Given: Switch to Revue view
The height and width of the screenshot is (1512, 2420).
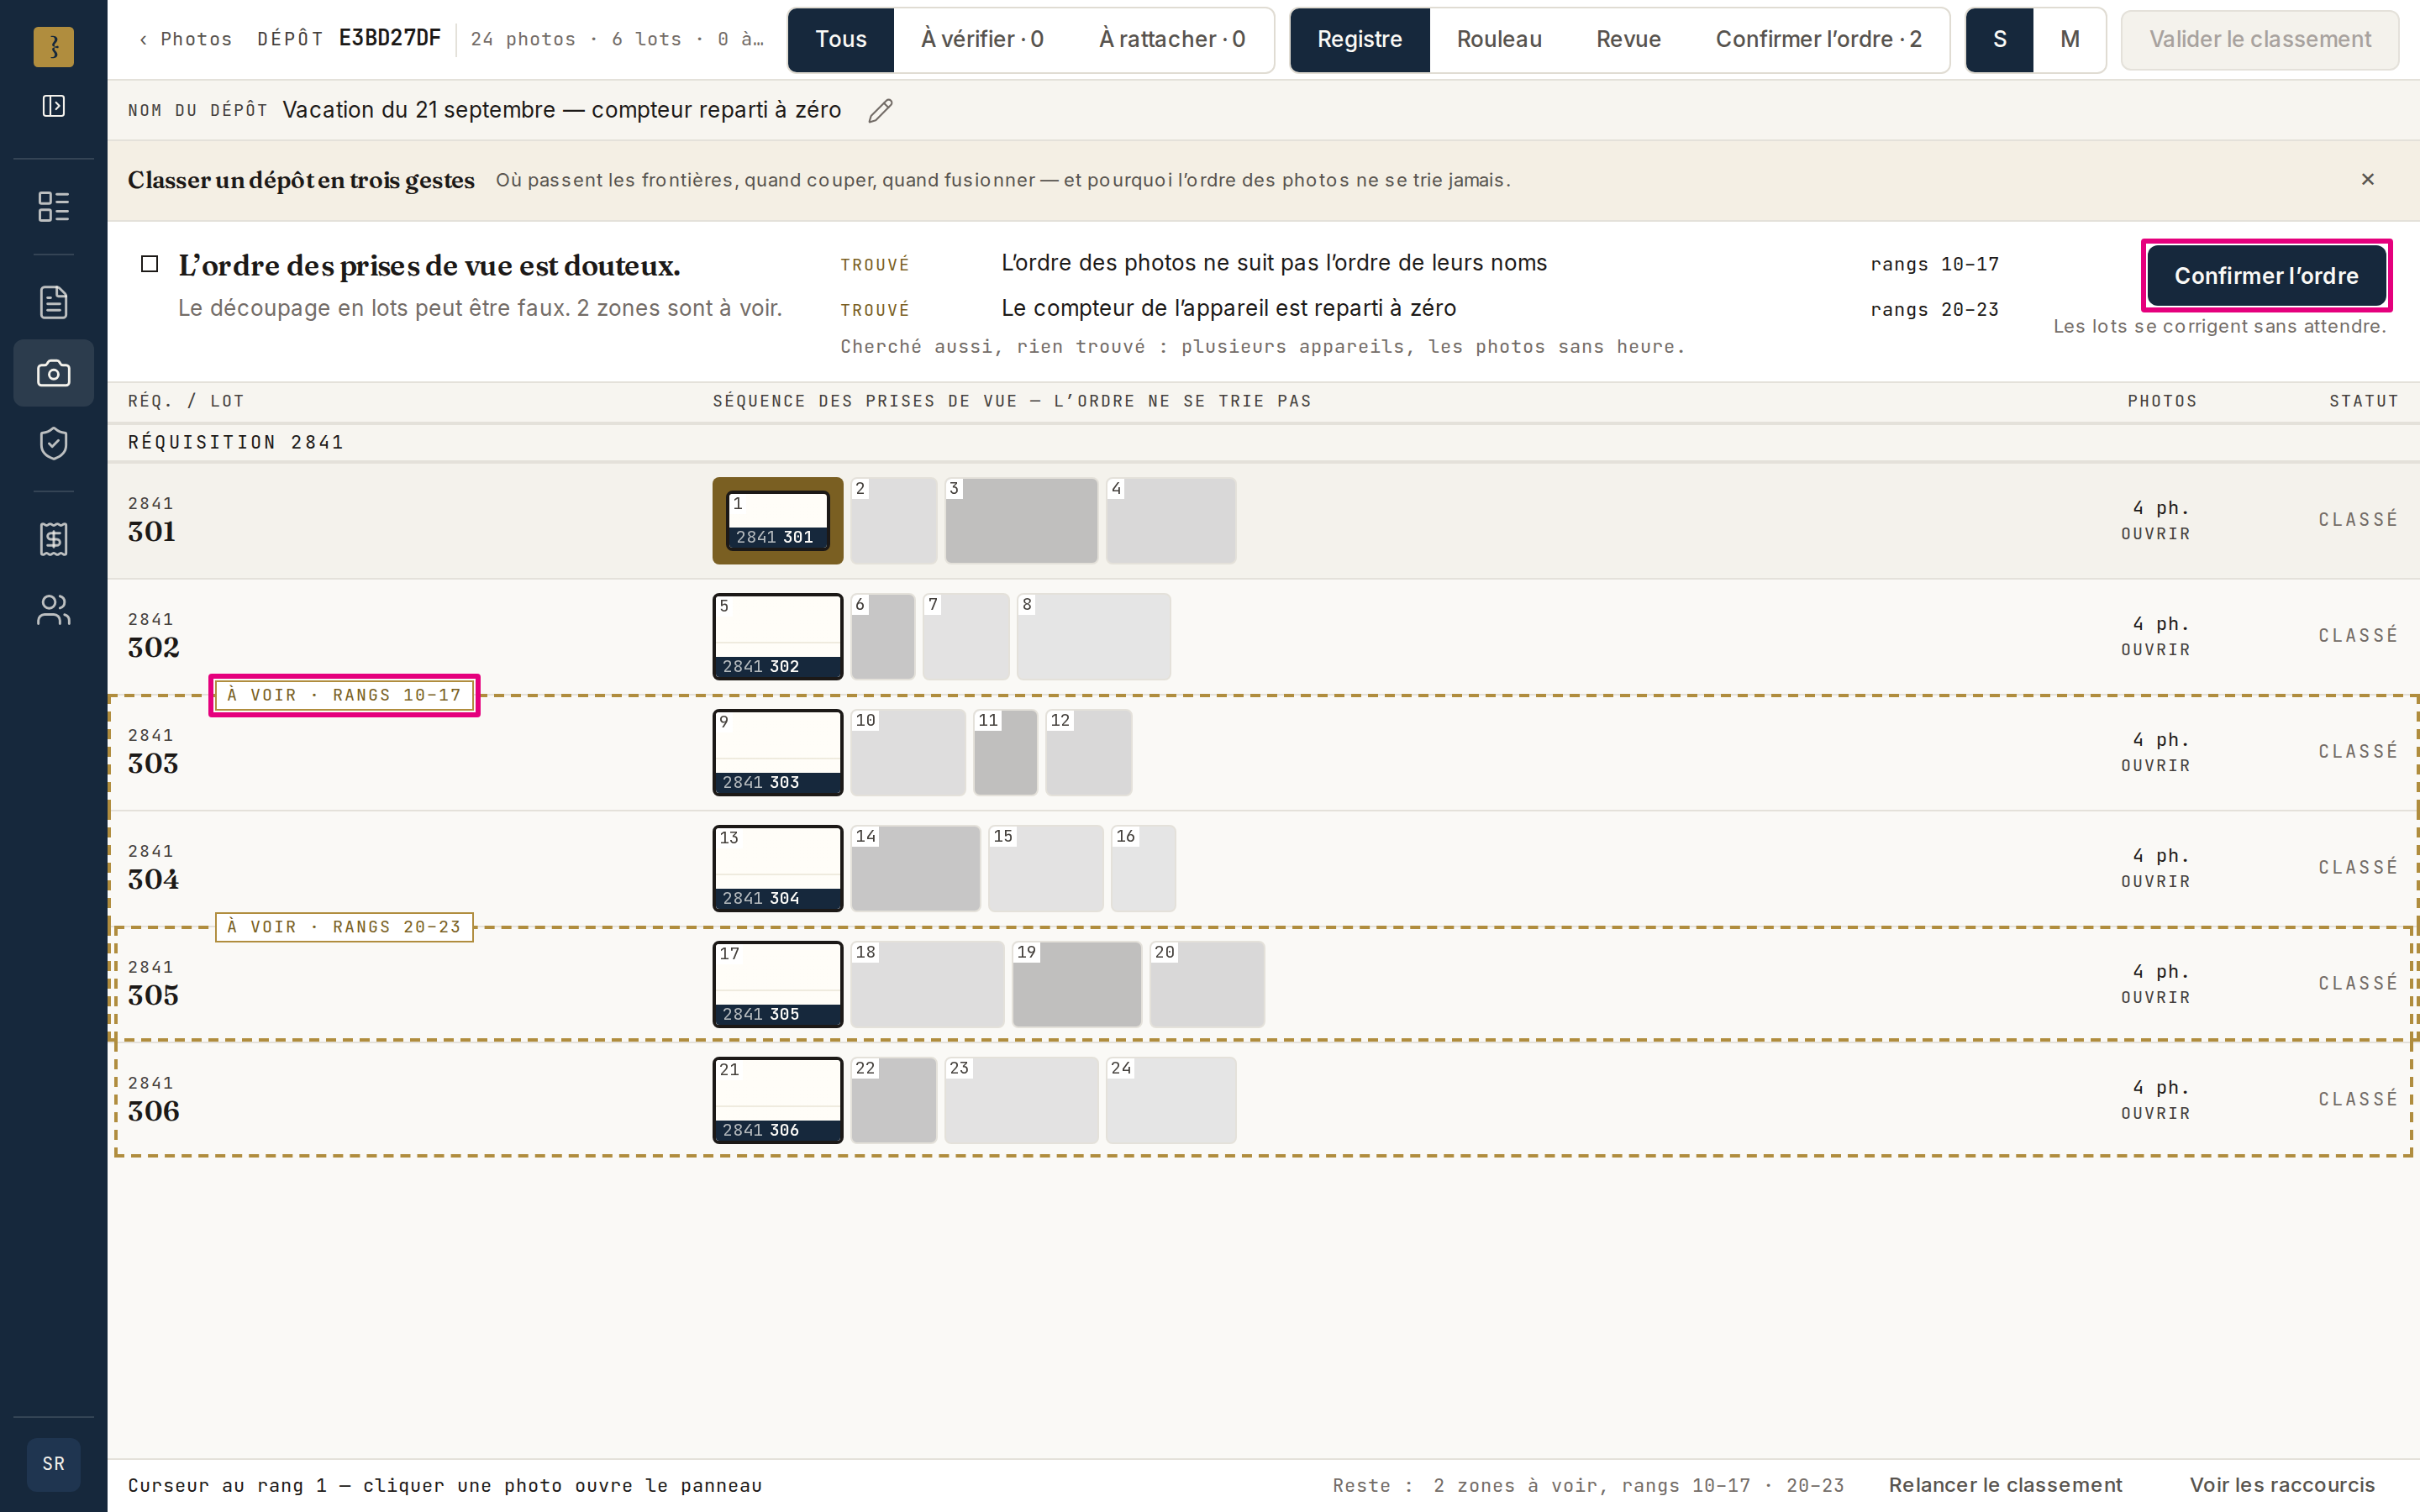Looking at the screenshot, I should [x=1628, y=39].
